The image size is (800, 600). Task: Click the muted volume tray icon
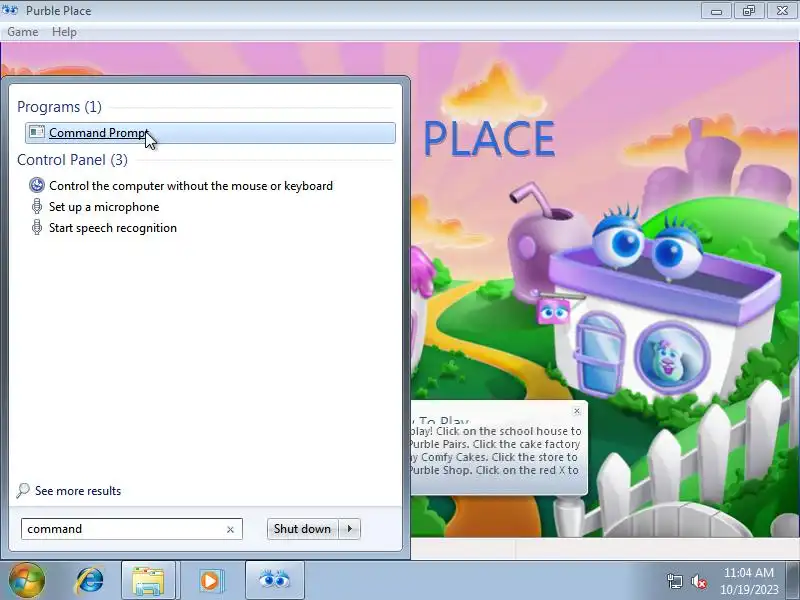(698, 581)
